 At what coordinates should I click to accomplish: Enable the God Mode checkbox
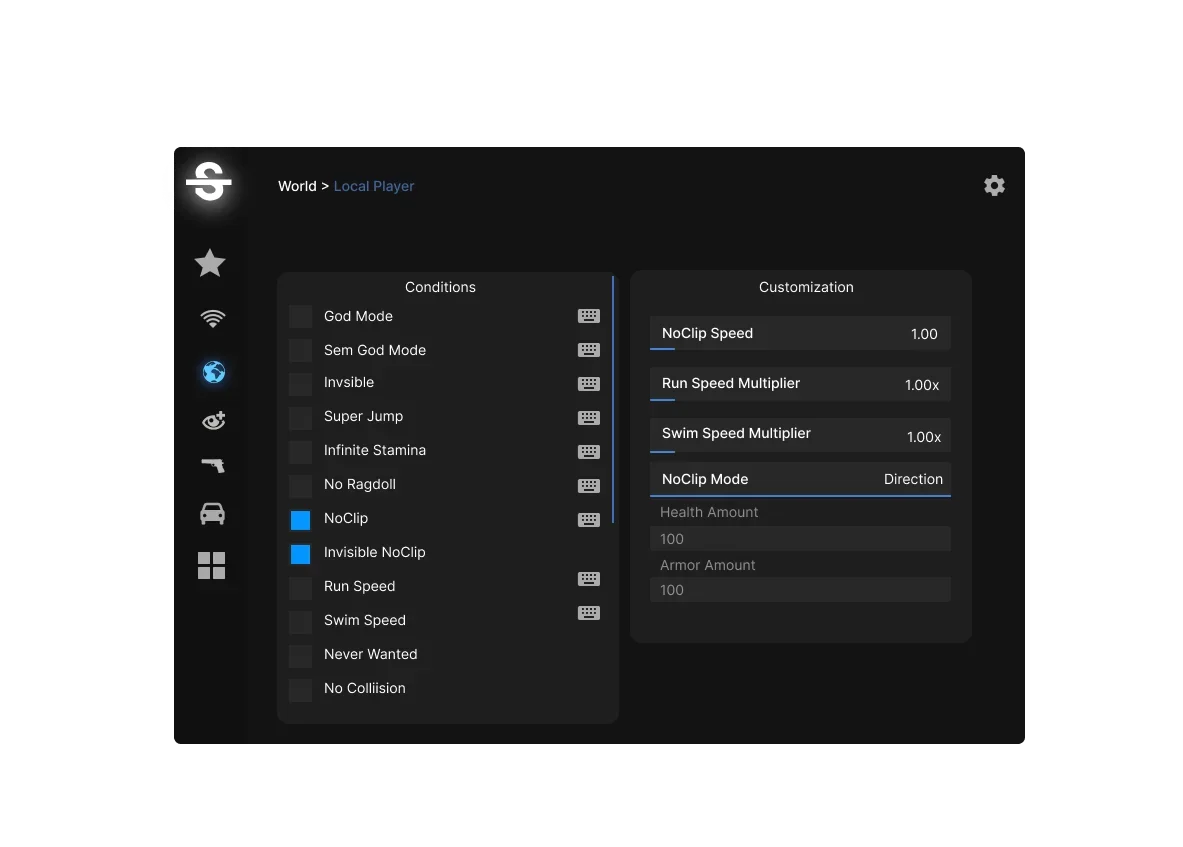(300, 317)
